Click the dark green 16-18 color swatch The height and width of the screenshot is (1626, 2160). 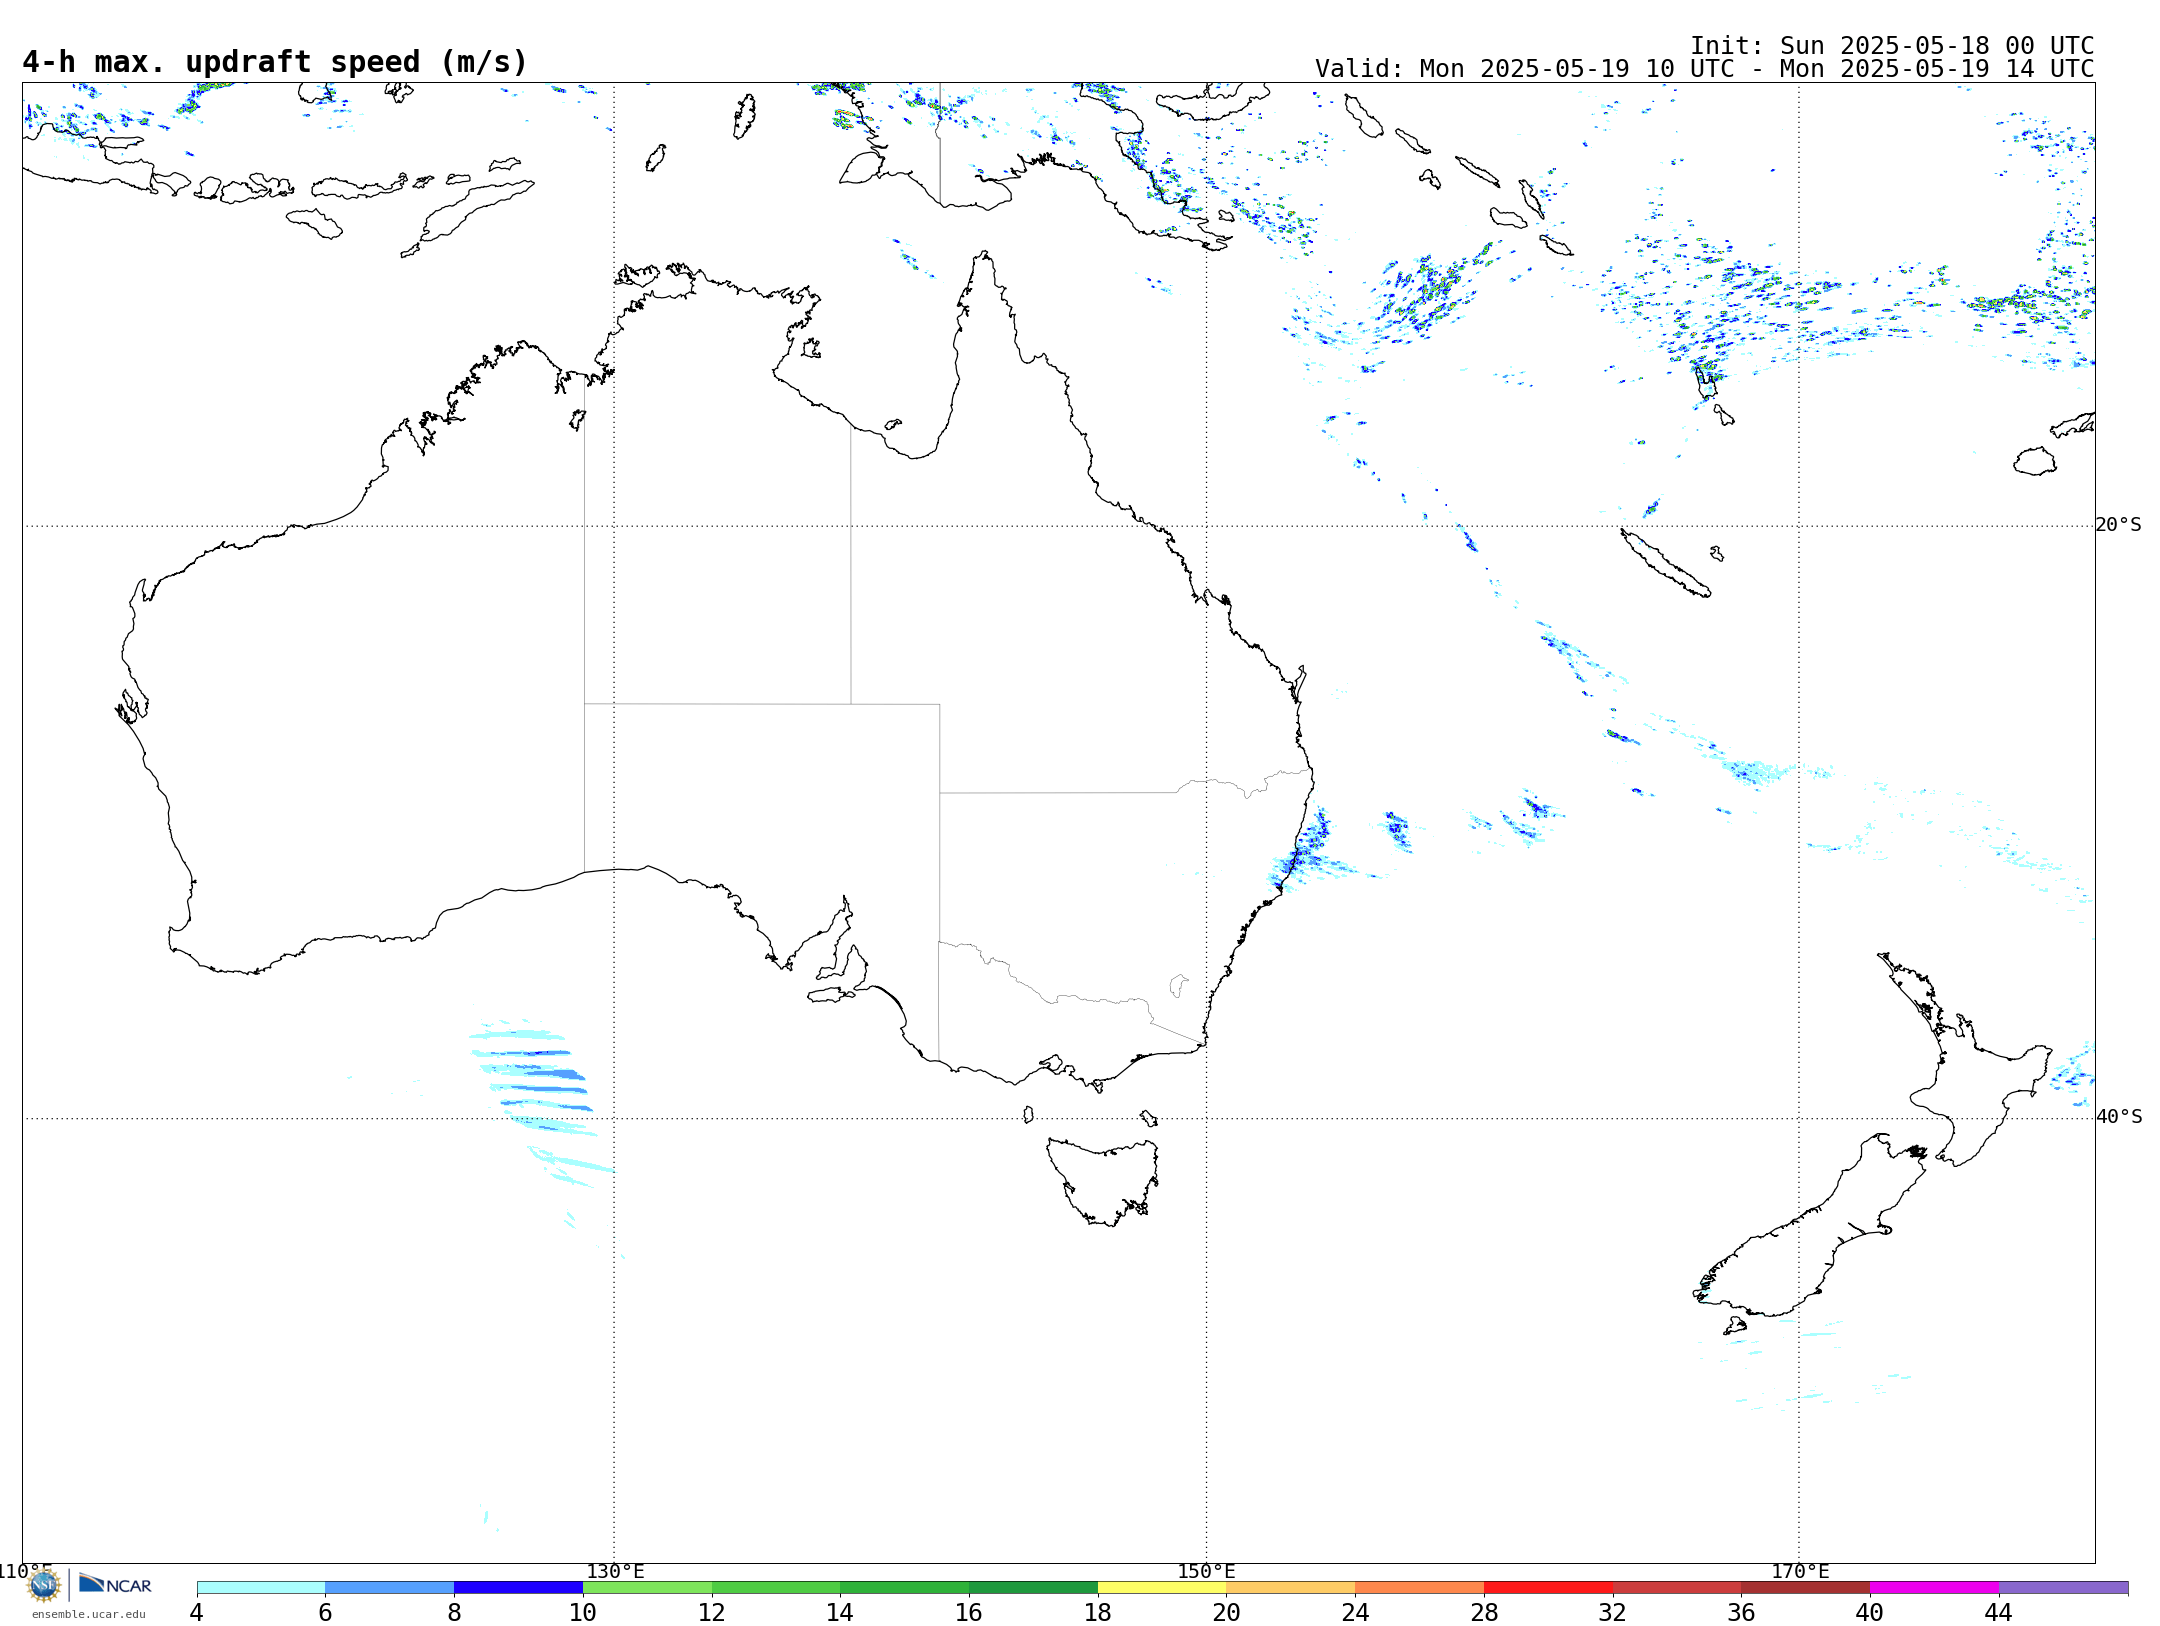click(x=1033, y=1588)
